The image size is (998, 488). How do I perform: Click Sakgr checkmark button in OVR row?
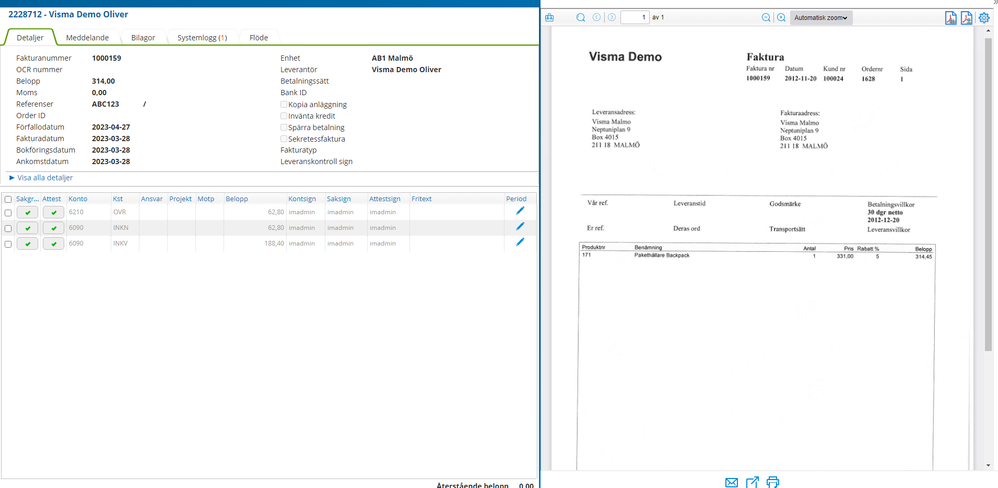click(x=27, y=211)
